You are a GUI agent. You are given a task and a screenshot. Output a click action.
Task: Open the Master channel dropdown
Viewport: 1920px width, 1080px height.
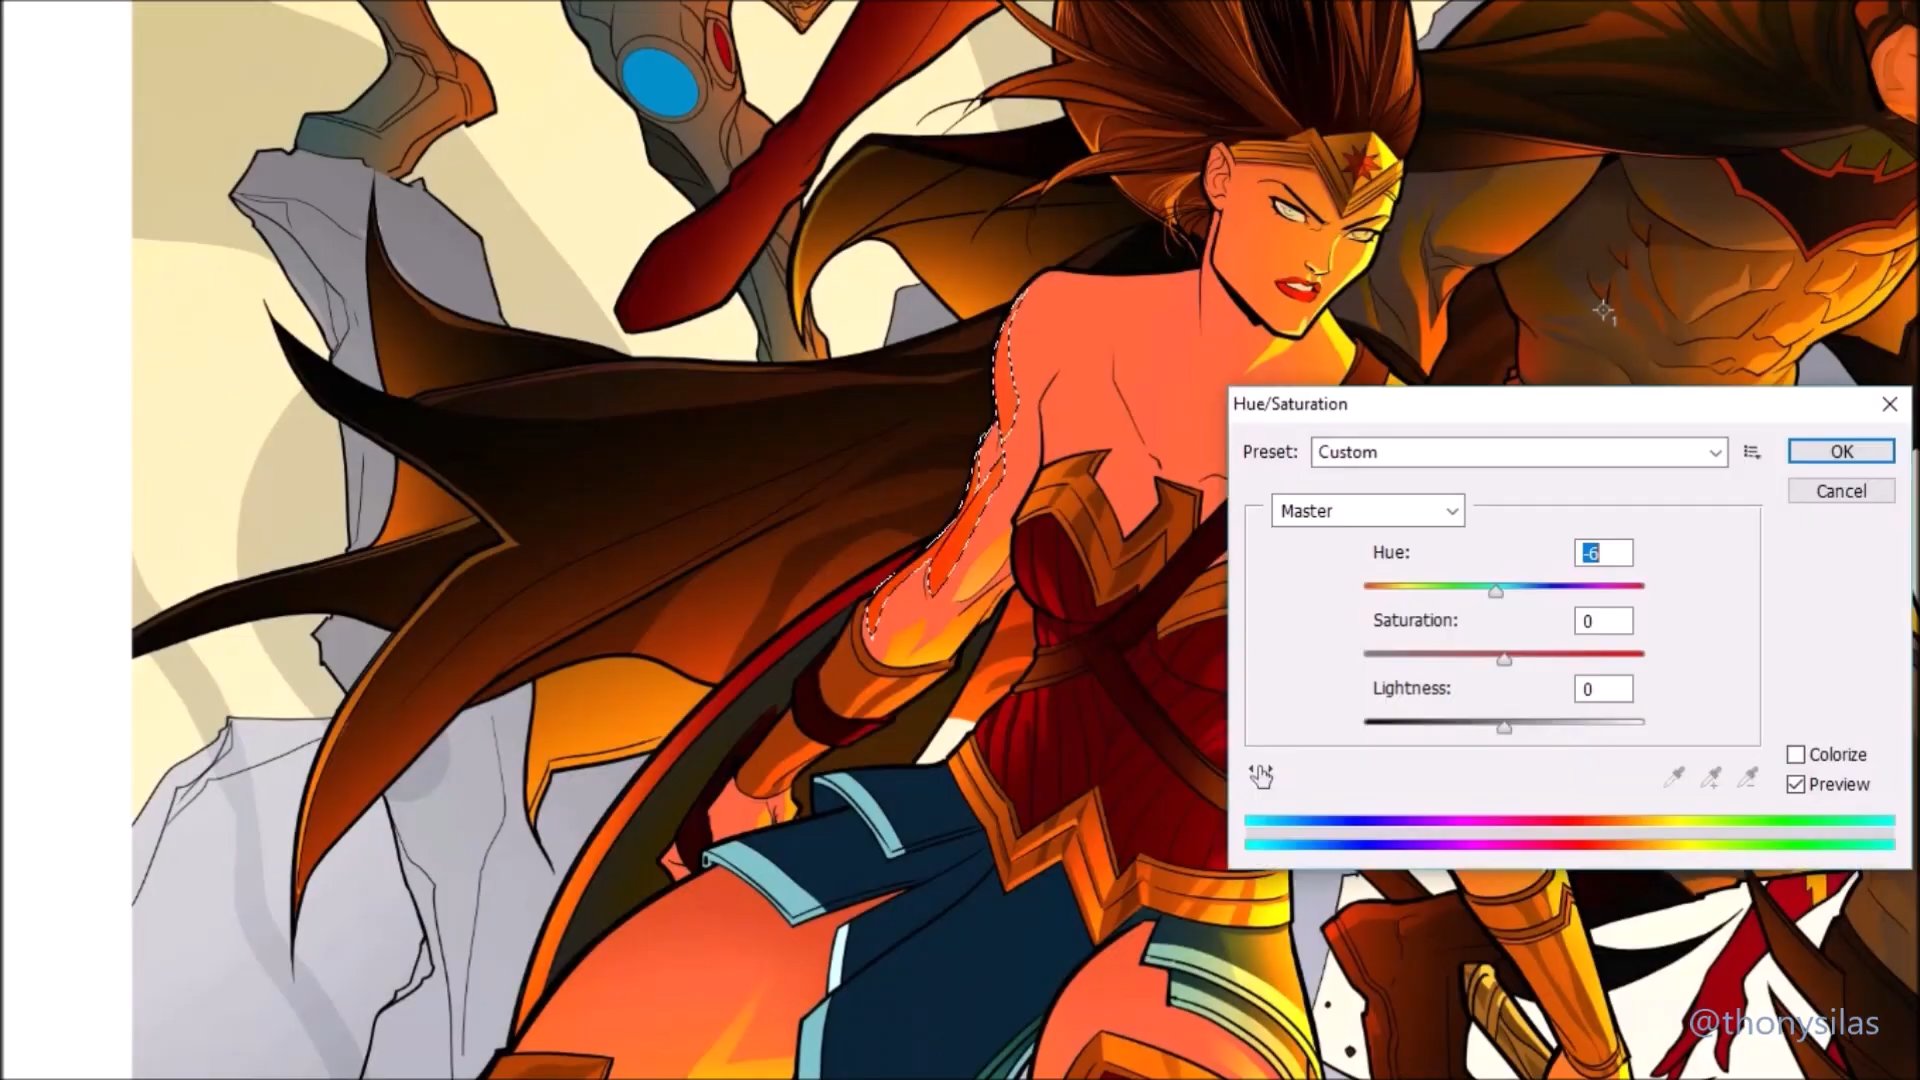coord(1367,511)
